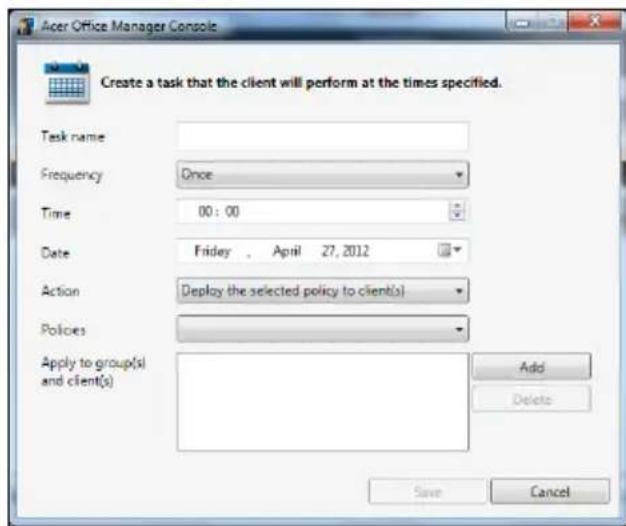Select the month April in the Date field
Screen dimensions: 626x526
point(287,251)
